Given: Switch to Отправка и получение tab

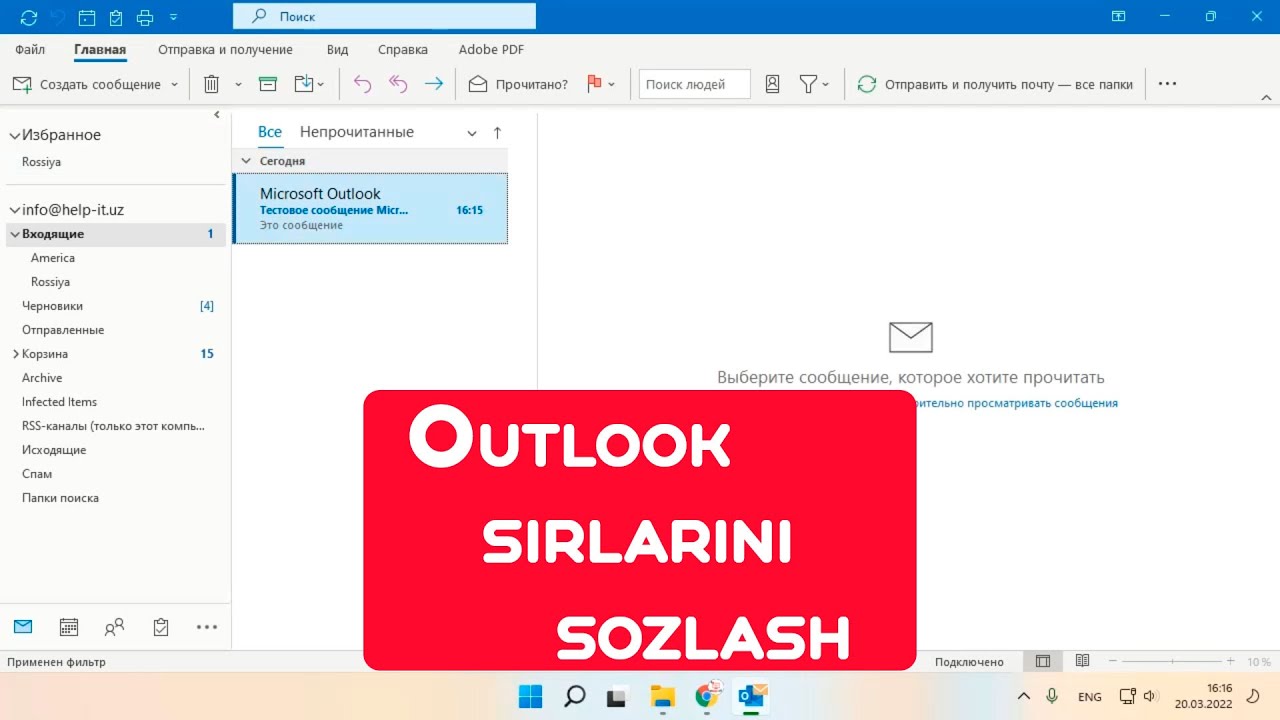Looking at the screenshot, I should tap(225, 49).
